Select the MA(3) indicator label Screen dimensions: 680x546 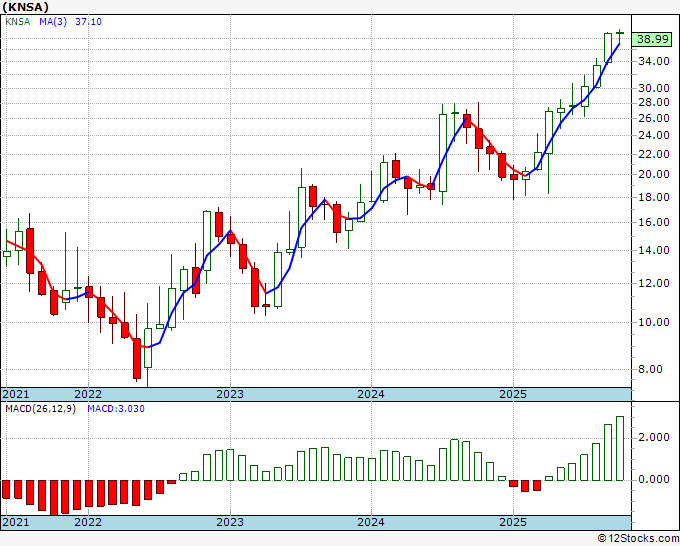pos(53,22)
